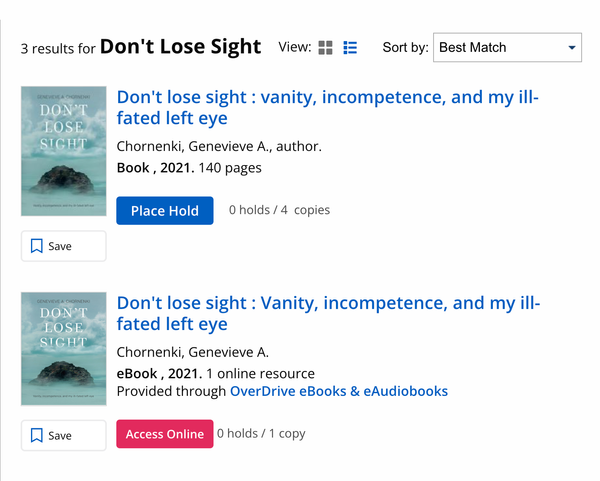Screen dimensions: 600x481
Task: Open OverDrive eBooks & eAudiobooks link
Action: [339, 391]
